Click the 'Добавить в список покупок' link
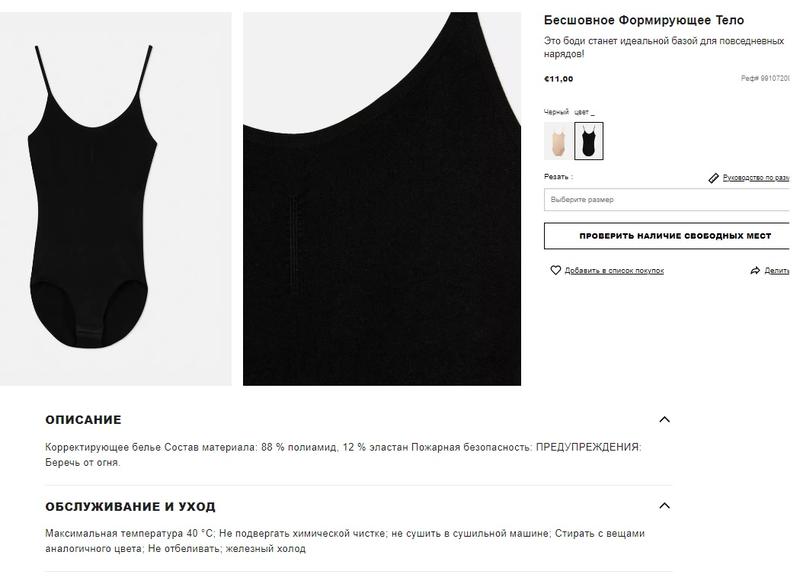800x584 pixels. point(614,271)
